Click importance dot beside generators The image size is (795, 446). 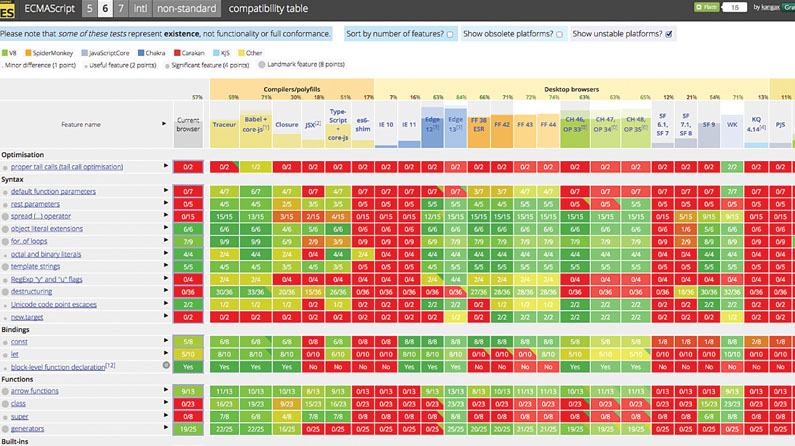pyautogui.click(x=5, y=429)
